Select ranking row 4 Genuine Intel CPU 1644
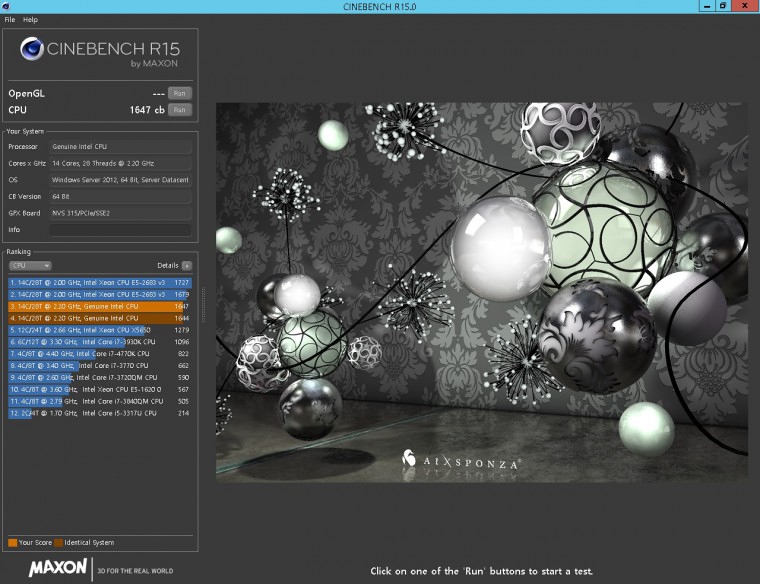 coord(99,318)
